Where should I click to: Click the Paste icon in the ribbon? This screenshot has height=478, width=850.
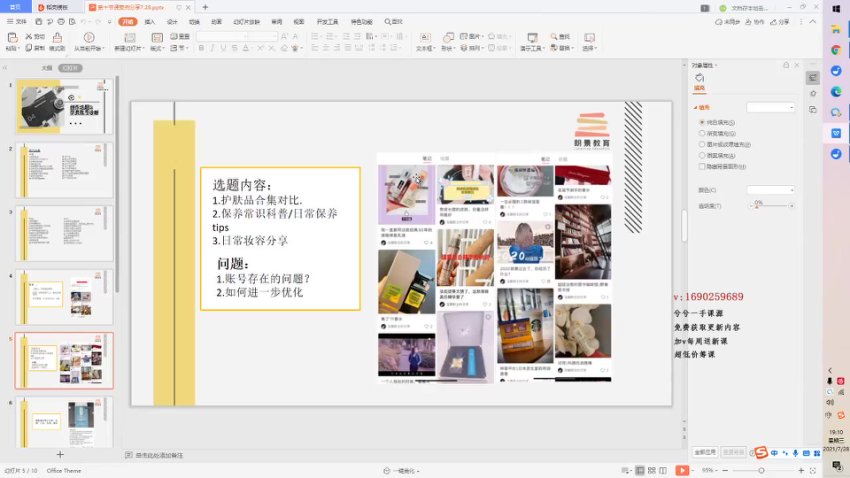coord(12,37)
